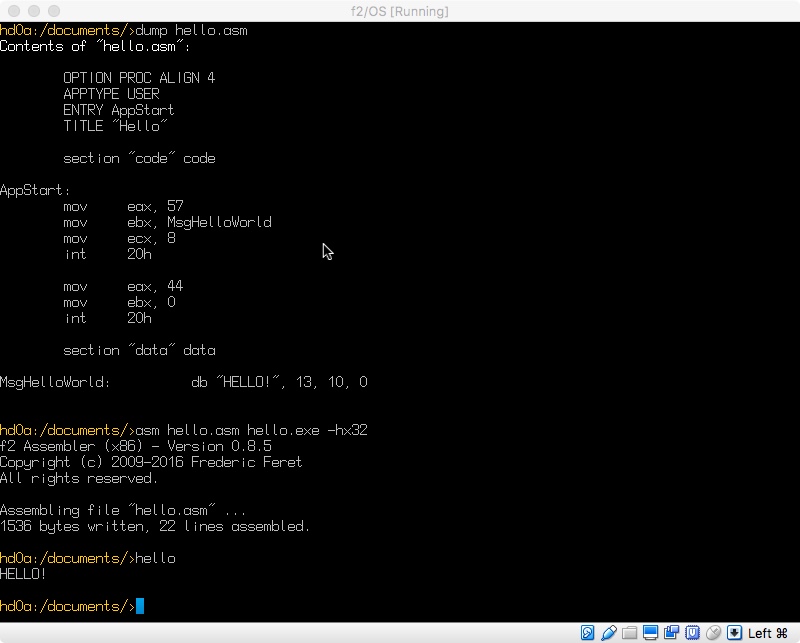Click the green zoom window button

pos(54,11)
